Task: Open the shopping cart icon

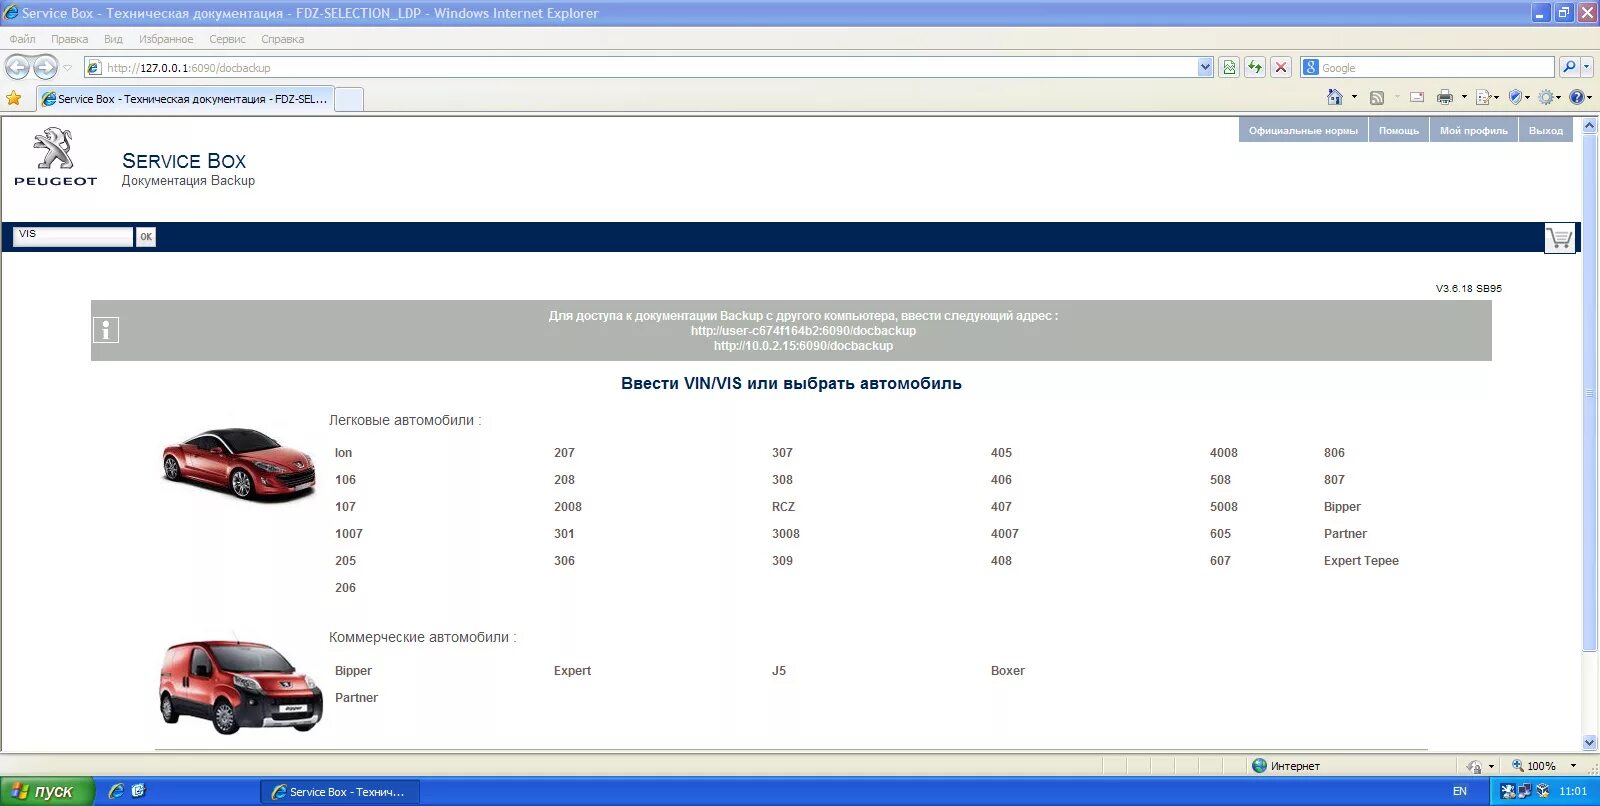Action: pos(1560,238)
